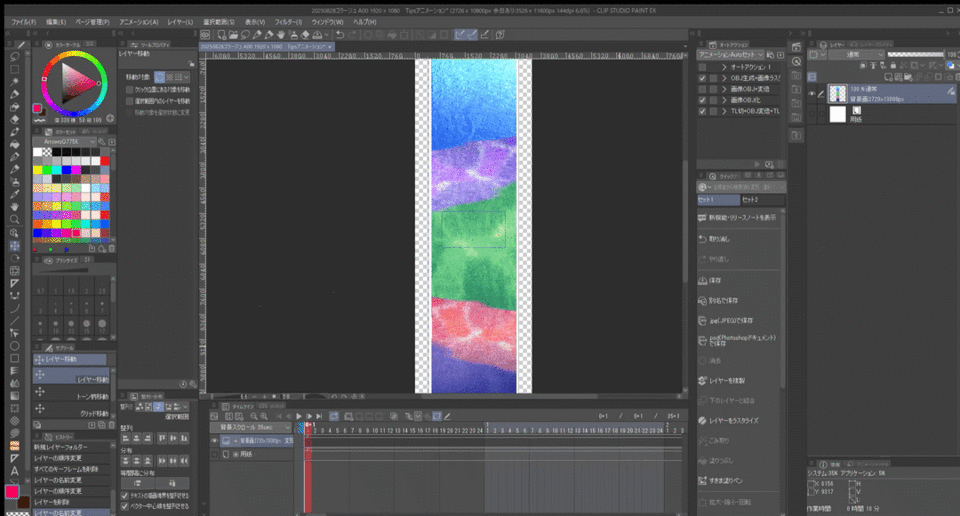Click the red main color swatch under the color wheel
This screenshot has height=516, width=960.
37,108
